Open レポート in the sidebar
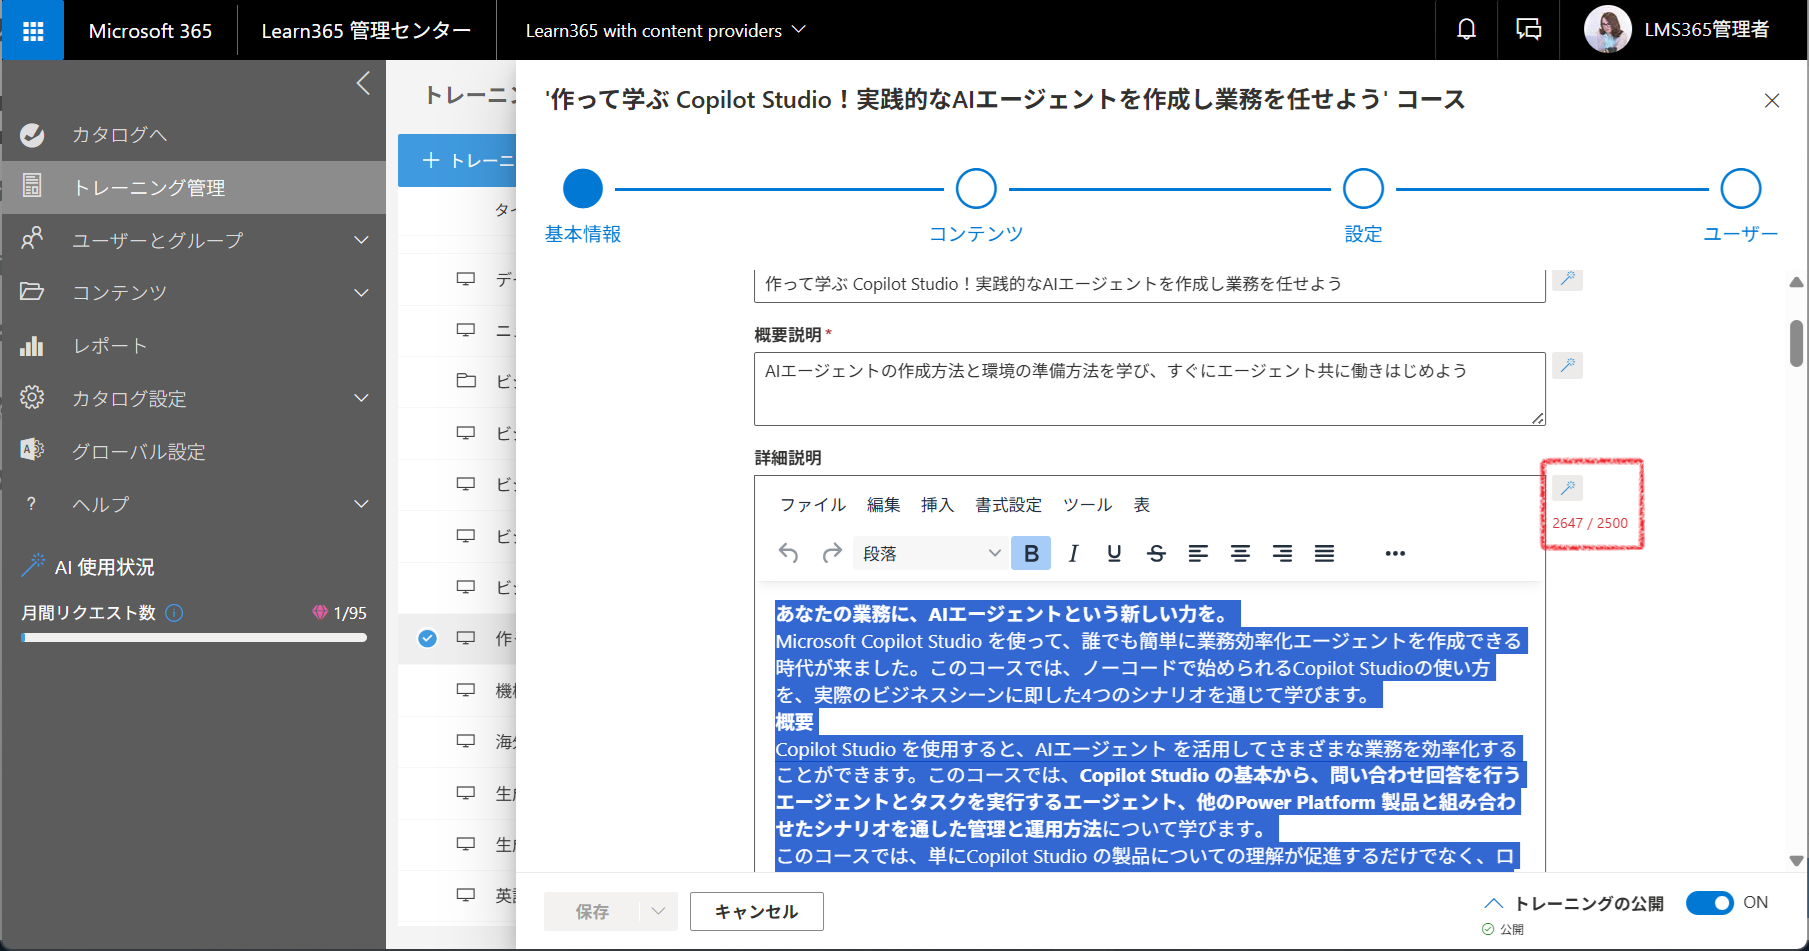The image size is (1809, 951). coord(193,346)
